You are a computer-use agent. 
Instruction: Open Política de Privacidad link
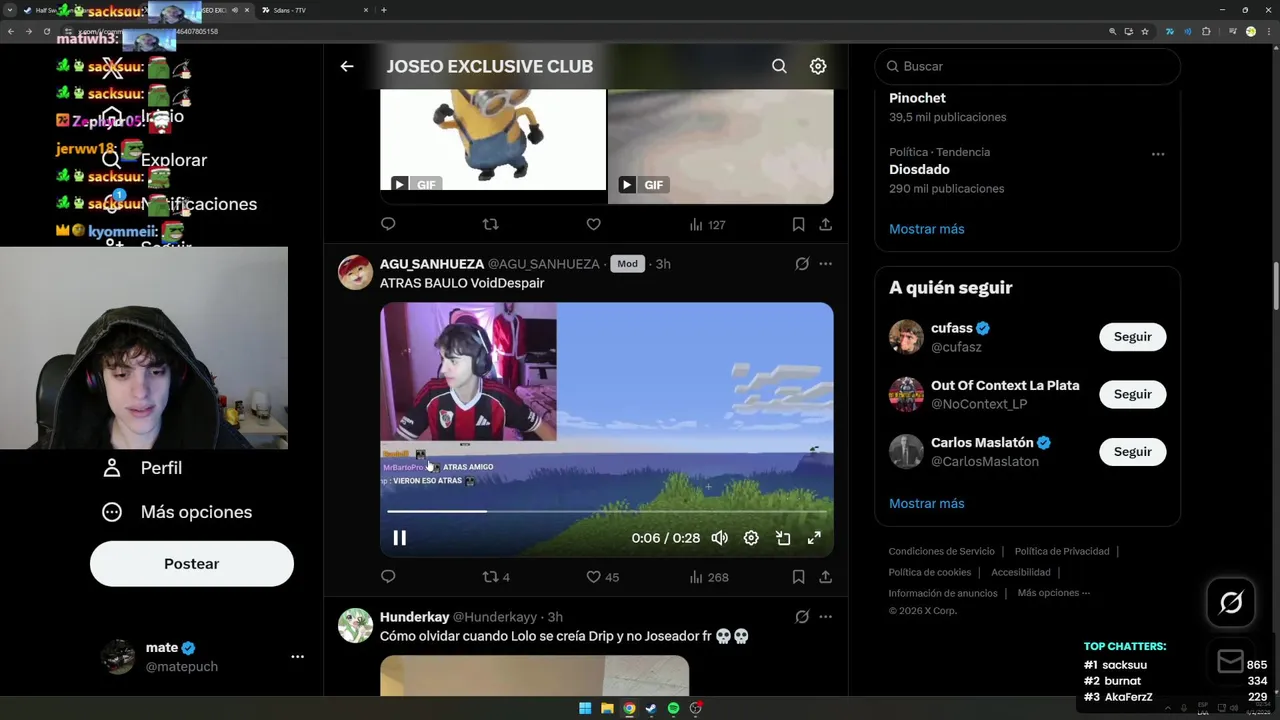pyautogui.click(x=1062, y=551)
